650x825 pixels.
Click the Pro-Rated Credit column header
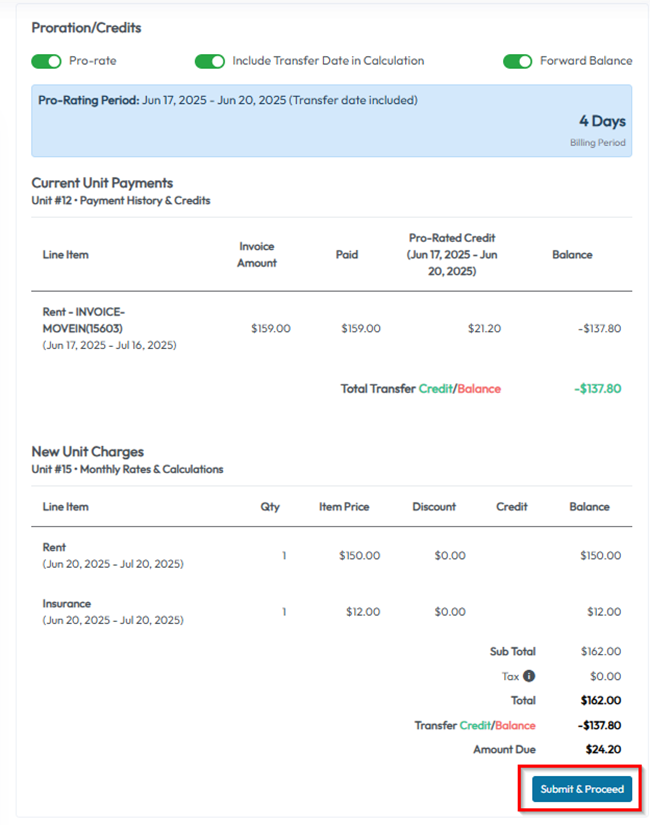(x=452, y=254)
